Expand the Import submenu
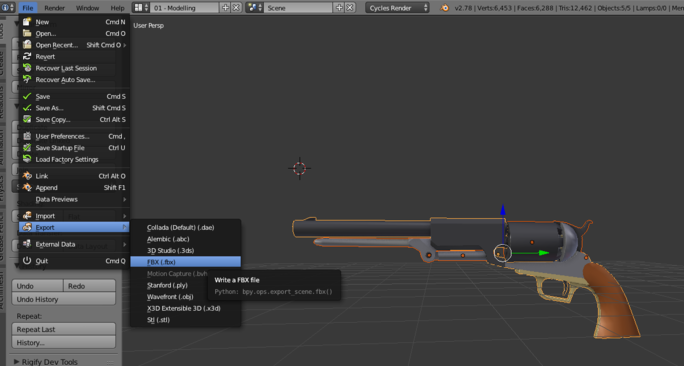Image resolution: width=684 pixels, height=366 pixels. pyautogui.click(x=74, y=216)
